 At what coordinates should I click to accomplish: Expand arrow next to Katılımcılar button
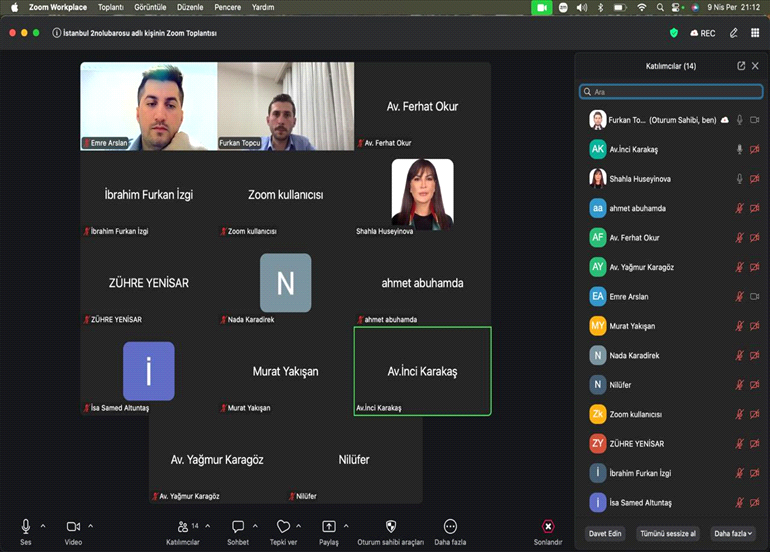(208, 526)
